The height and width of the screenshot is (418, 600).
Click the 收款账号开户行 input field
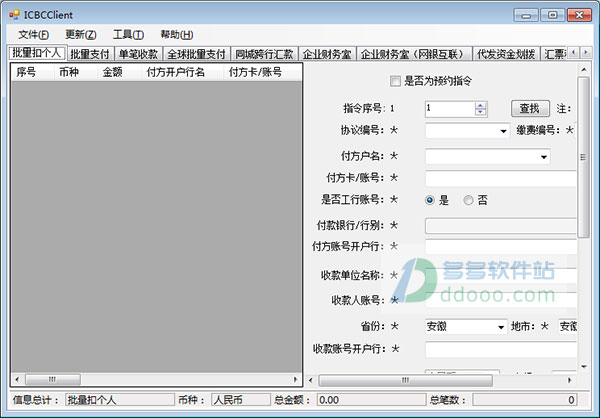501,349
